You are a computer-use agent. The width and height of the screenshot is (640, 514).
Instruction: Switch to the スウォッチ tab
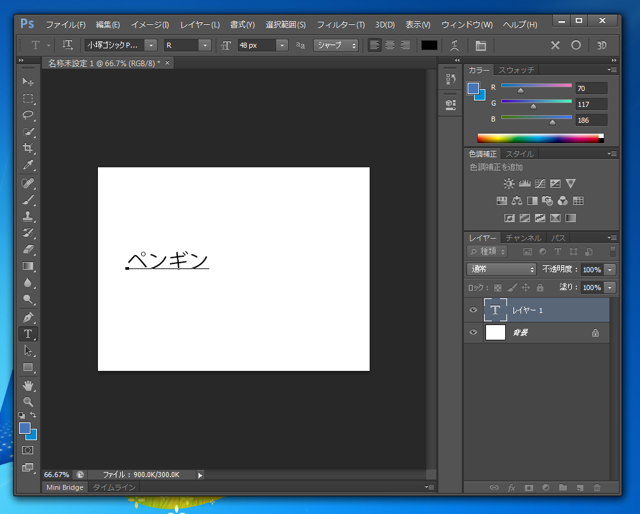click(516, 70)
